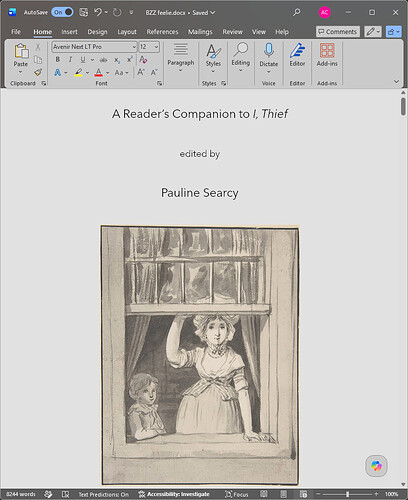Image resolution: width=408 pixels, height=500 pixels.
Task: Apply subscript formatting
Action: click(x=117, y=60)
